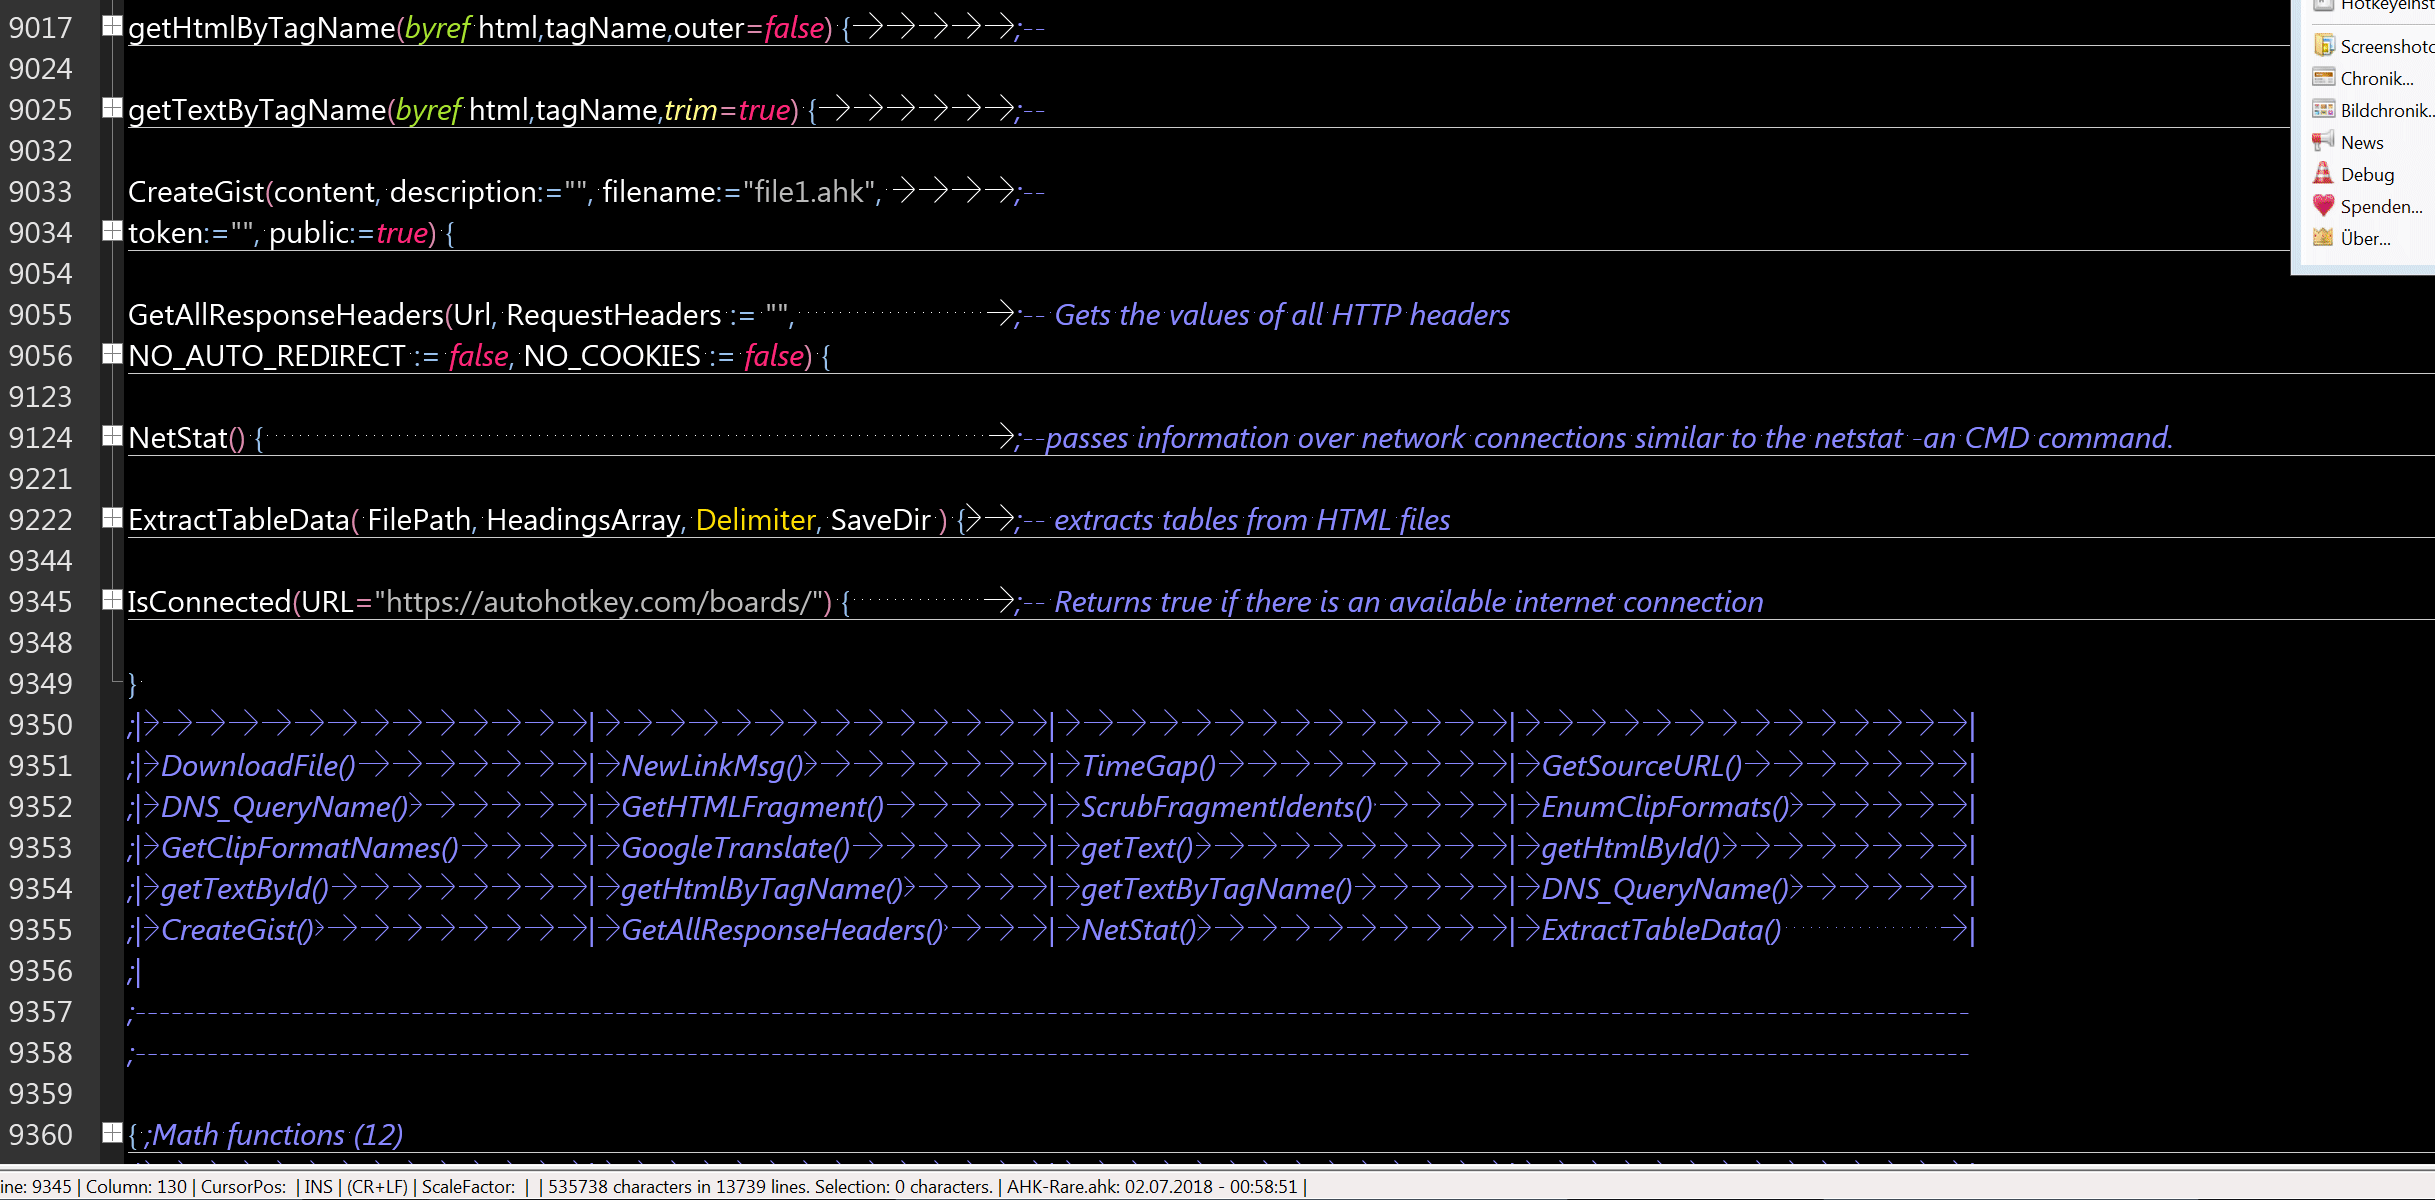
Task: Click the Hotkeyeinstellungen menu icon
Action: click(2324, 5)
